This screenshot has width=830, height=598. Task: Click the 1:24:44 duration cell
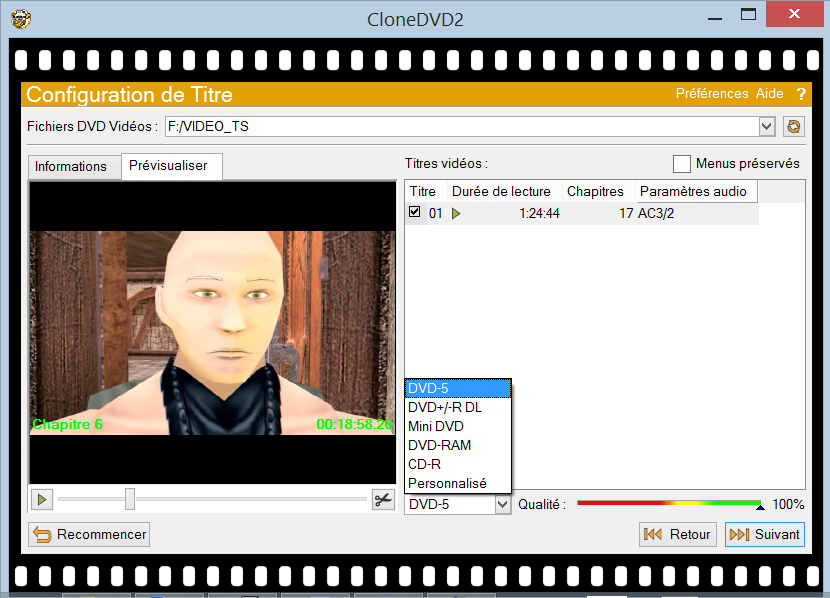(x=539, y=213)
